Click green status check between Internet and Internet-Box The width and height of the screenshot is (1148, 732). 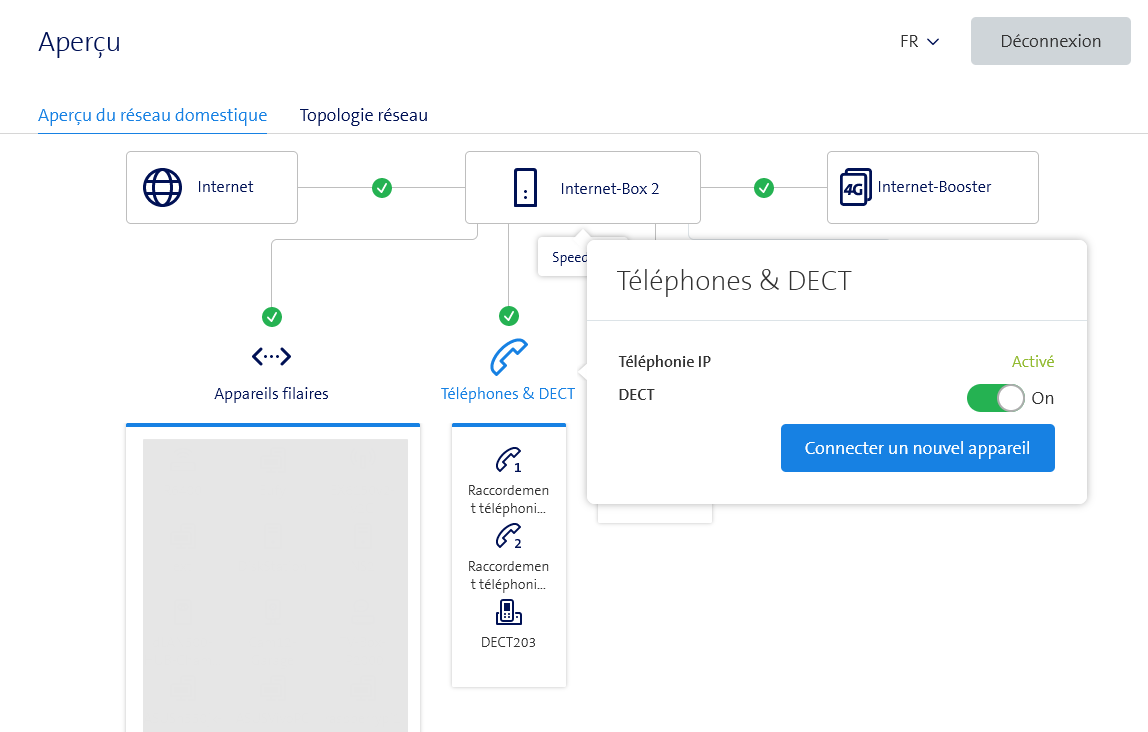point(382,187)
